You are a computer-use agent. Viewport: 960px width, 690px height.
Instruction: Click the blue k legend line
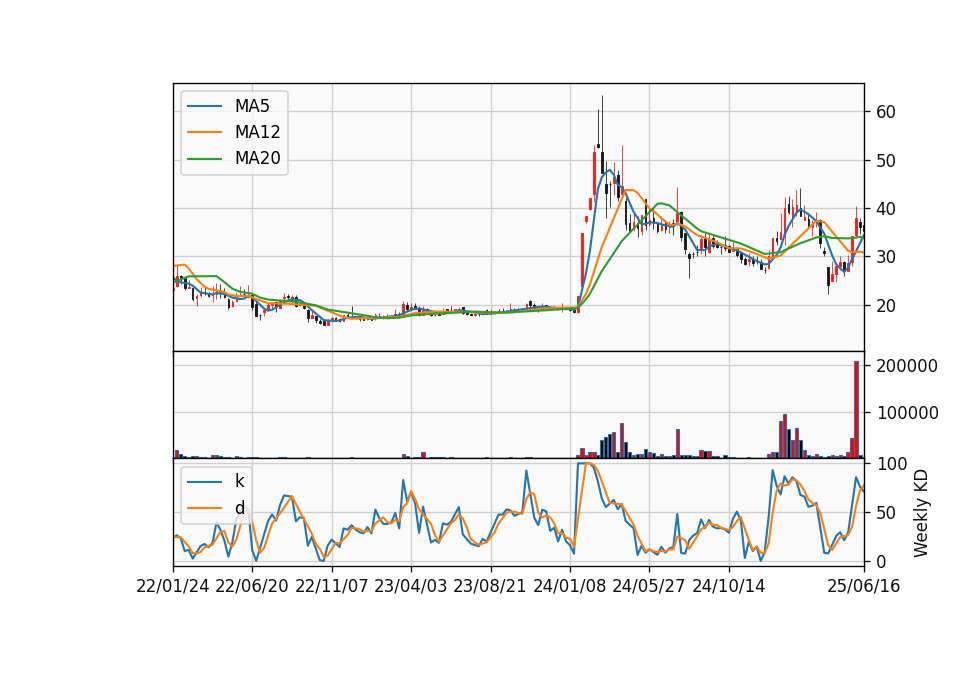pyautogui.click(x=204, y=482)
